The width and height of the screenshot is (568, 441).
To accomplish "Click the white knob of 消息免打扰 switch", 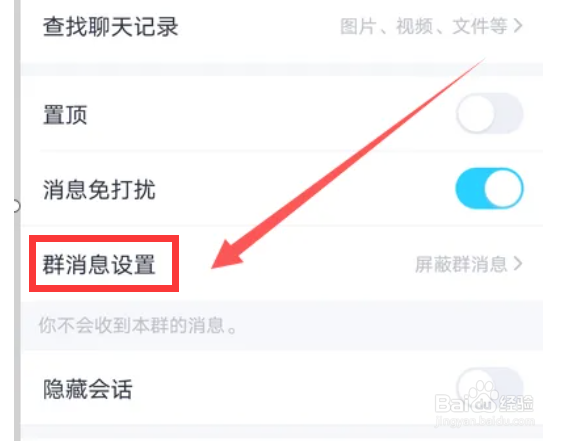I will pos(503,188).
